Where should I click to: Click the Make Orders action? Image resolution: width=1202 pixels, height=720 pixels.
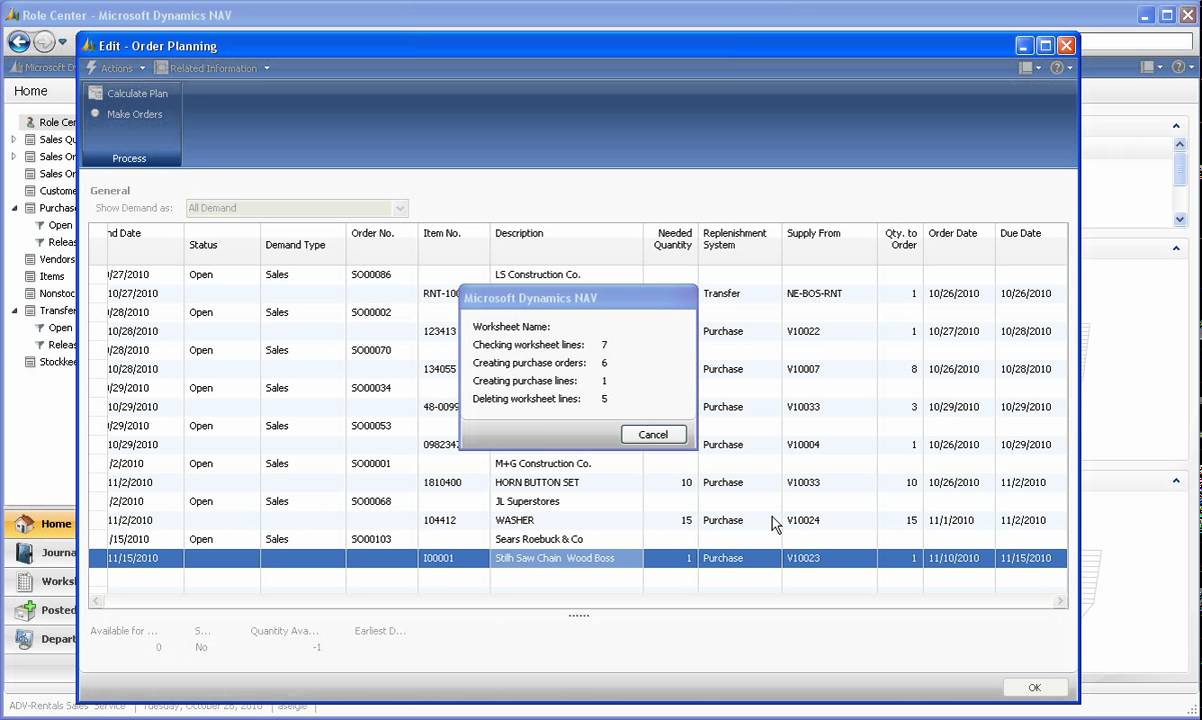[x=126, y=114]
